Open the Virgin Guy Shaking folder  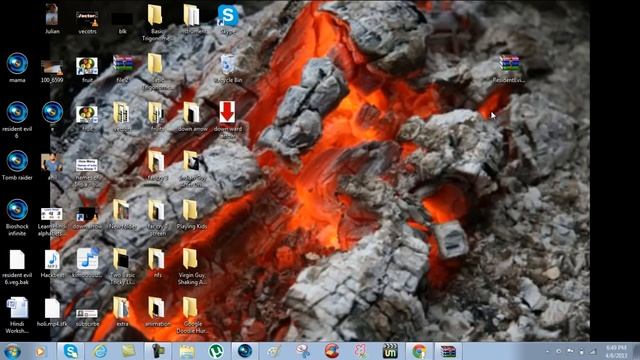[x=191, y=266]
